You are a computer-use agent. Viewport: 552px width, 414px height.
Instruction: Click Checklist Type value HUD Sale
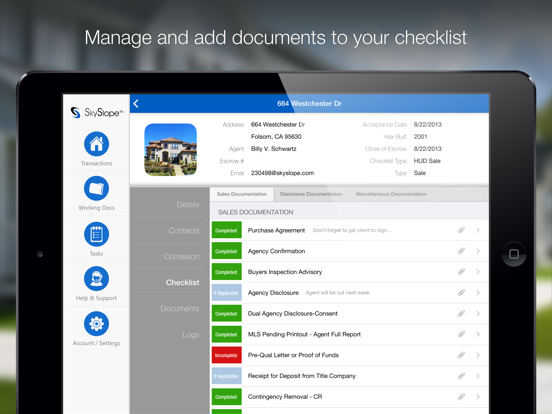pyautogui.click(x=427, y=161)
